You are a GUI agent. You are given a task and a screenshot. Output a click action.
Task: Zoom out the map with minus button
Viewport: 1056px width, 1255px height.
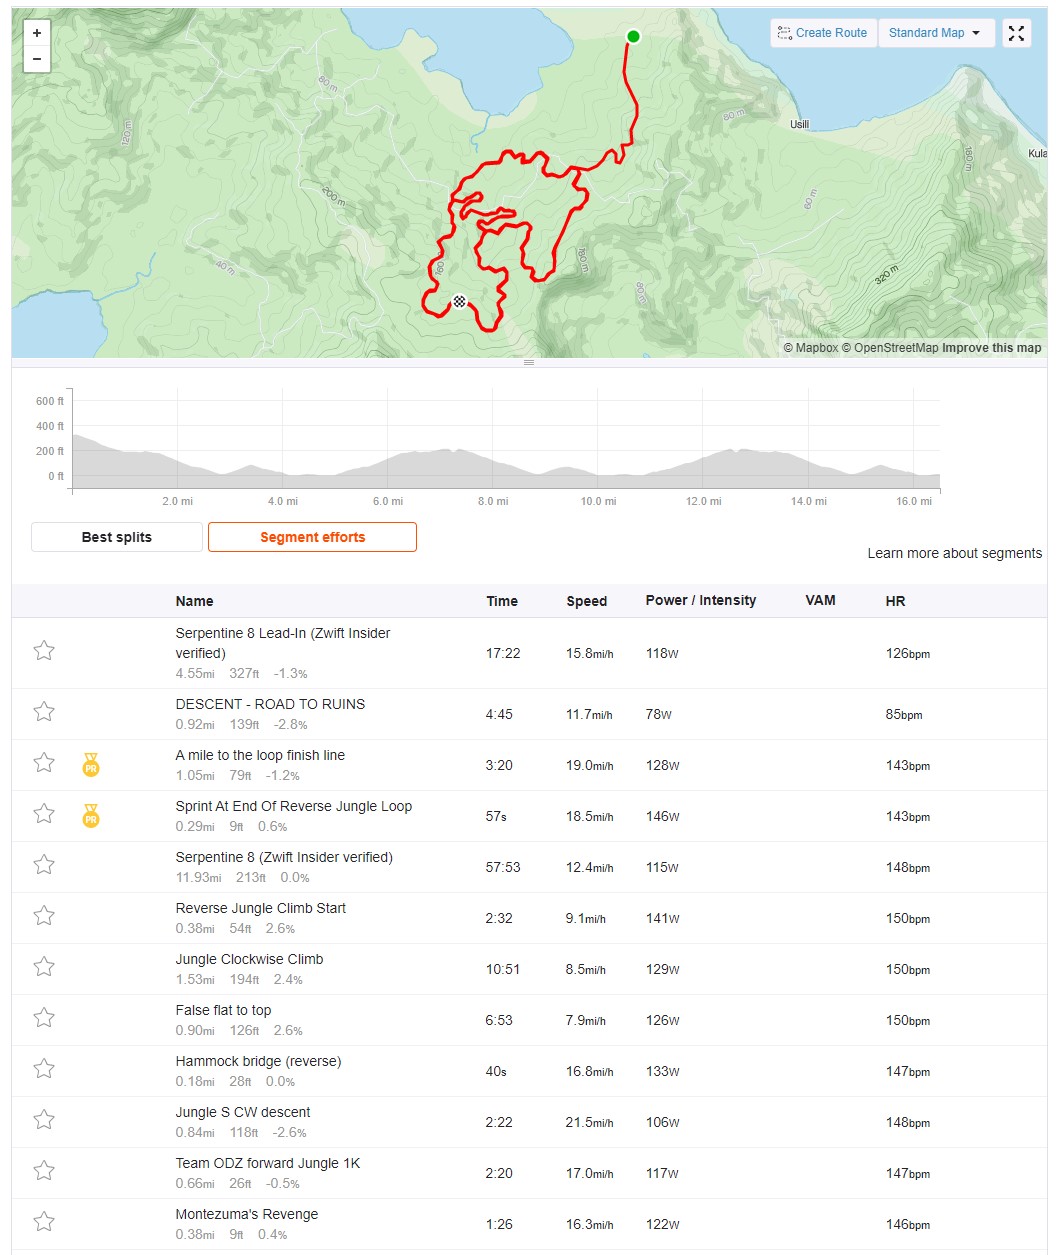coord(36,59)
